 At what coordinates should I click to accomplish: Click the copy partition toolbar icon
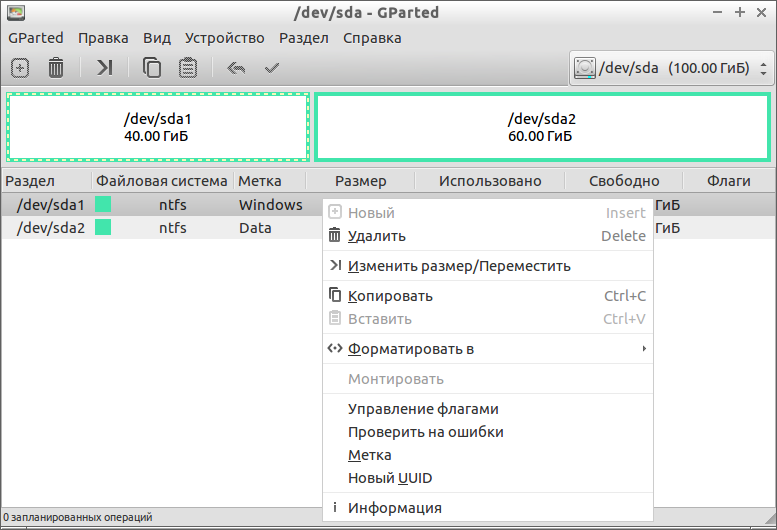pyautogui.click(x=152, y=68)
